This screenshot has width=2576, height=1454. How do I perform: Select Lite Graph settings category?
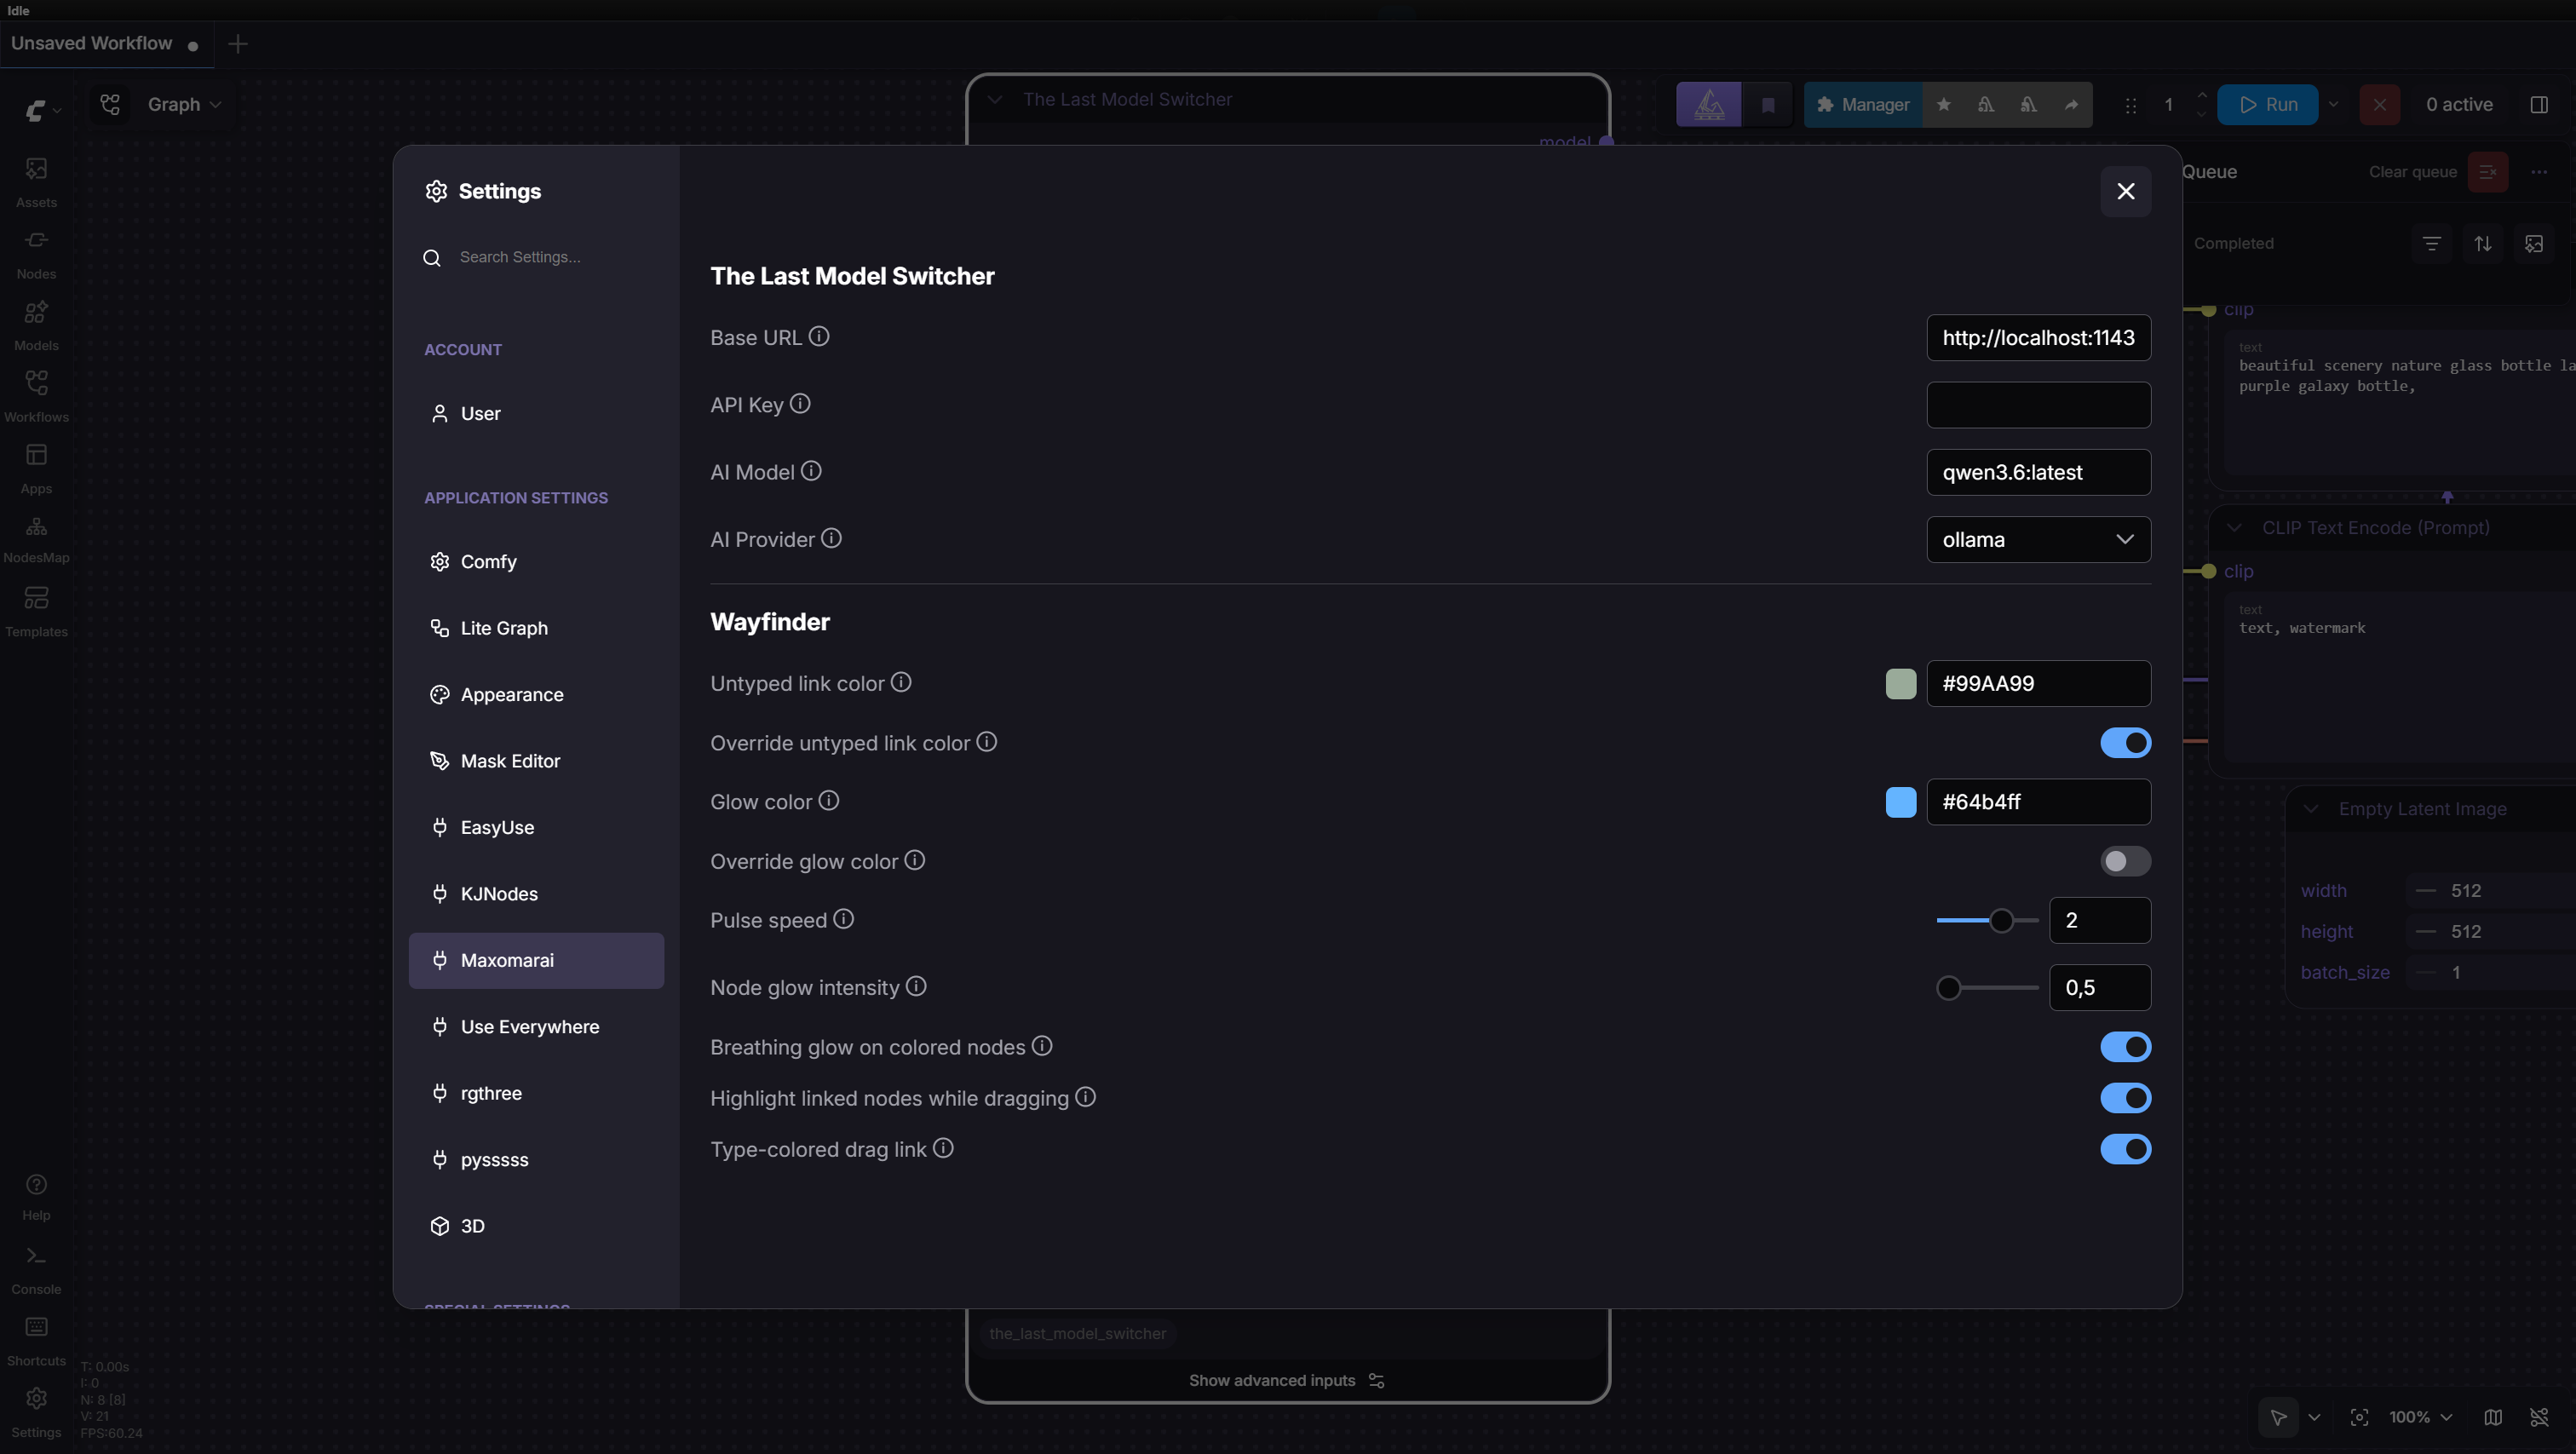[536, 628]
